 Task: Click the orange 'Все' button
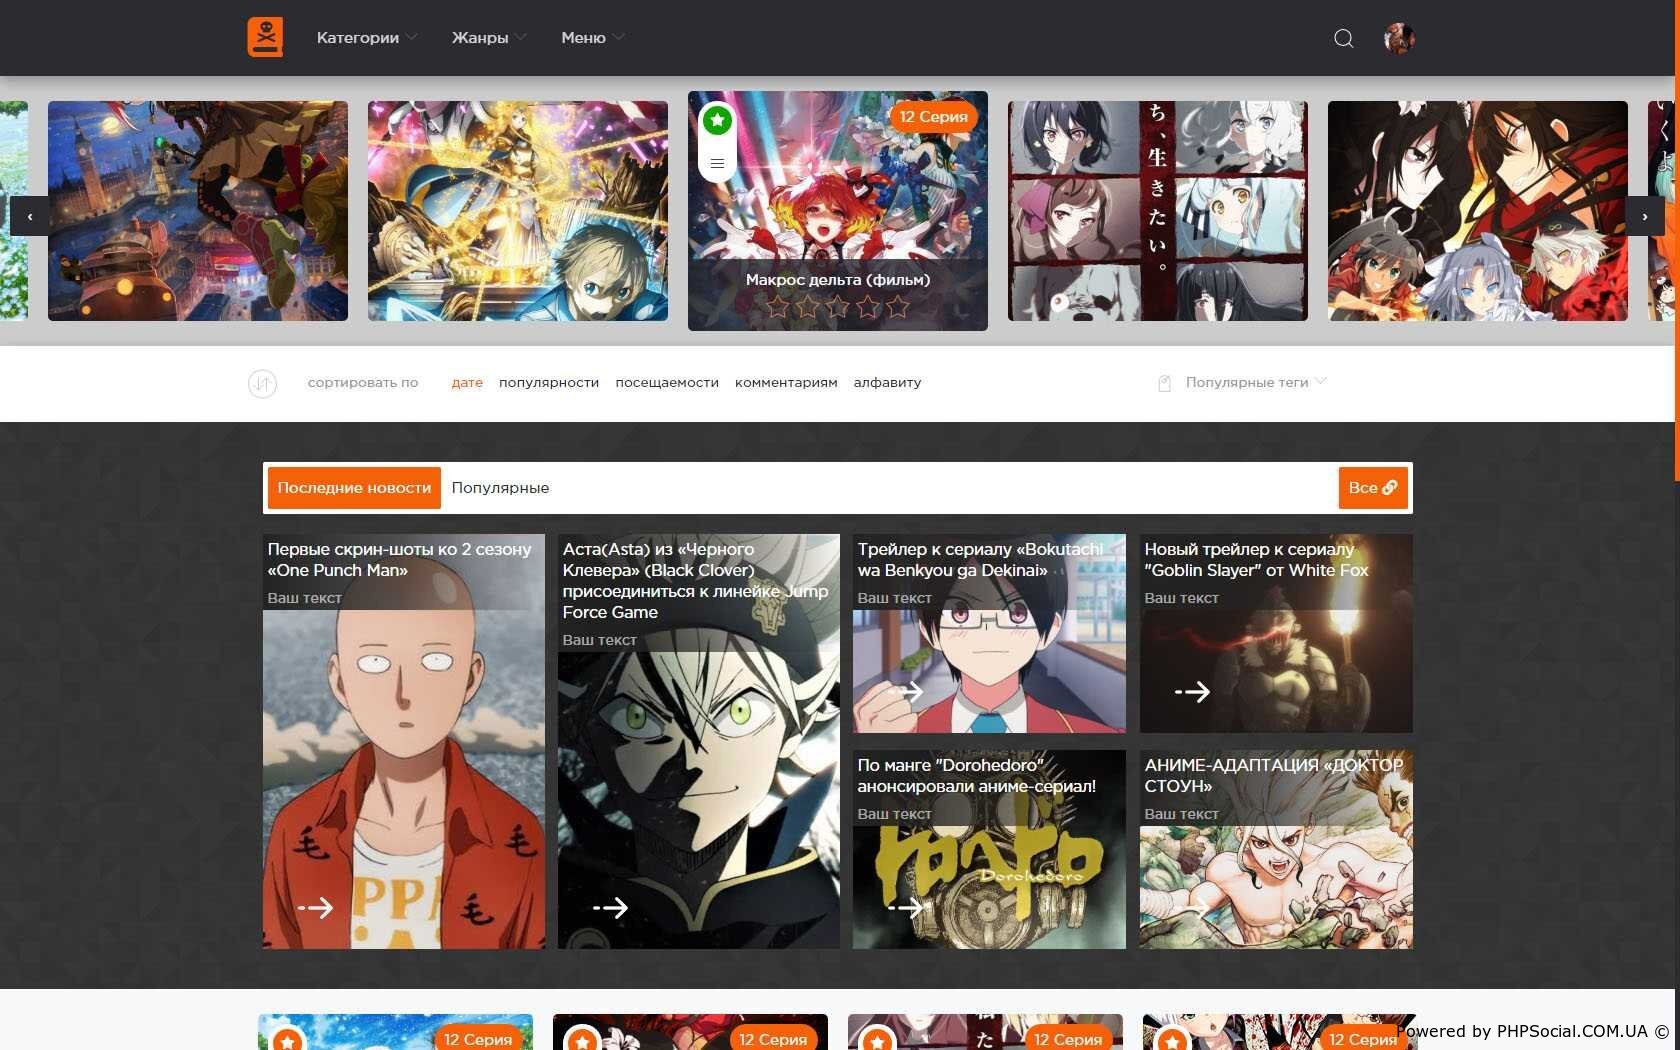pos(1372,488)
